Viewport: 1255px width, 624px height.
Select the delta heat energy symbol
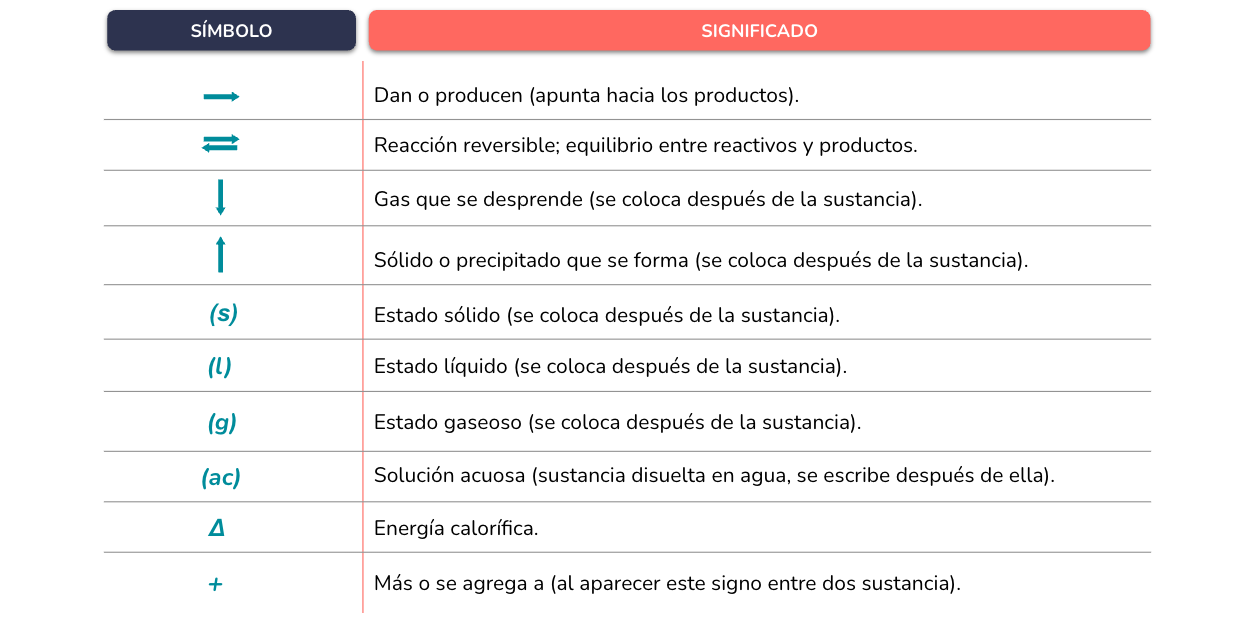pos(217,528)
